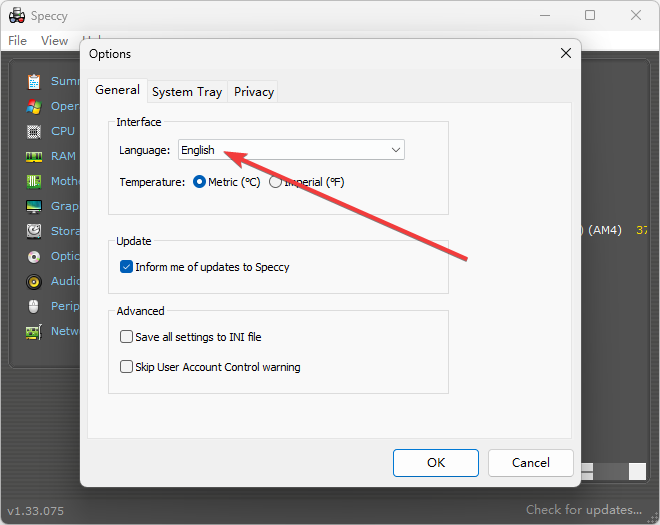Enable Skip User Account Control warning
The image size is (660, 525).
[x=210, y=367]
